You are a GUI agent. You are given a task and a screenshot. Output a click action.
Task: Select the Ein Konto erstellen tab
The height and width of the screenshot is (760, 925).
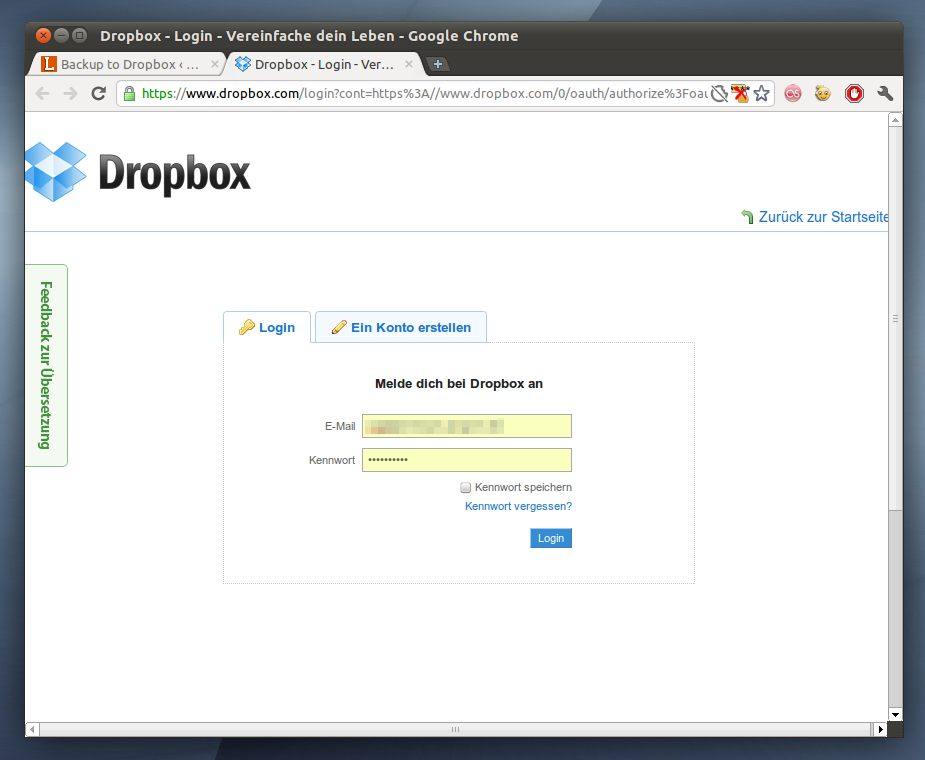[x=401, y=327]
